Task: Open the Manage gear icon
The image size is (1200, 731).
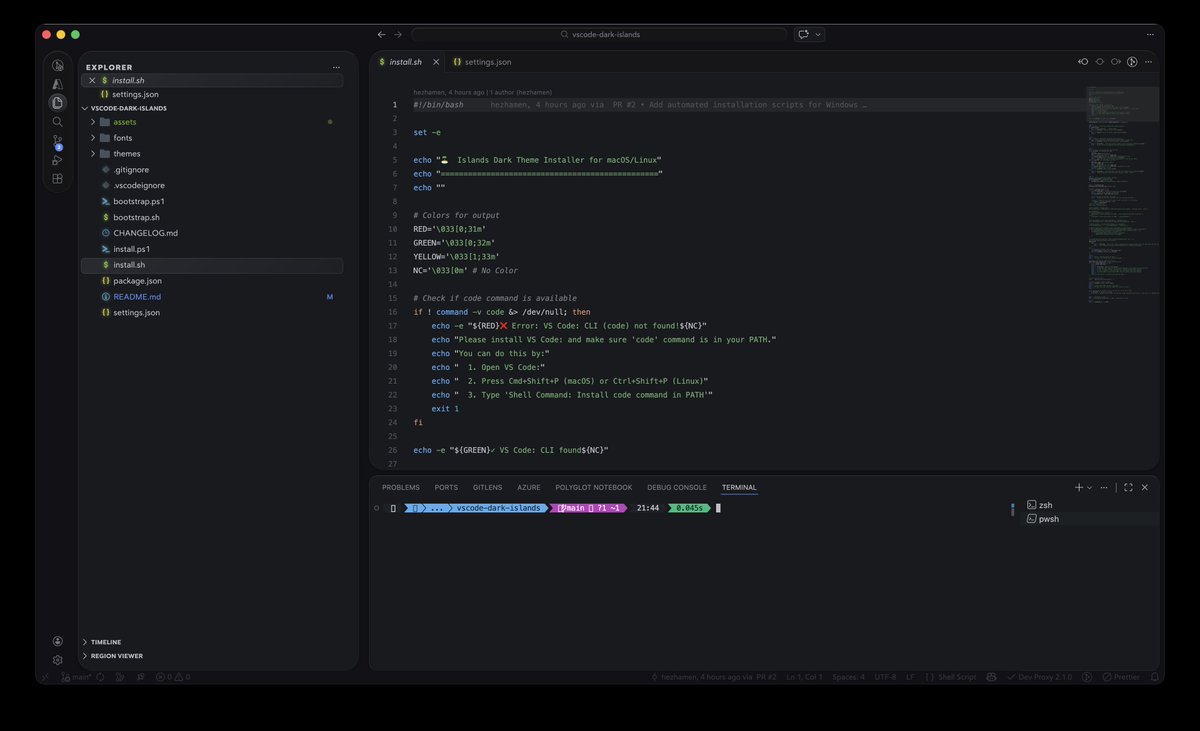Action: pos(57,660)
